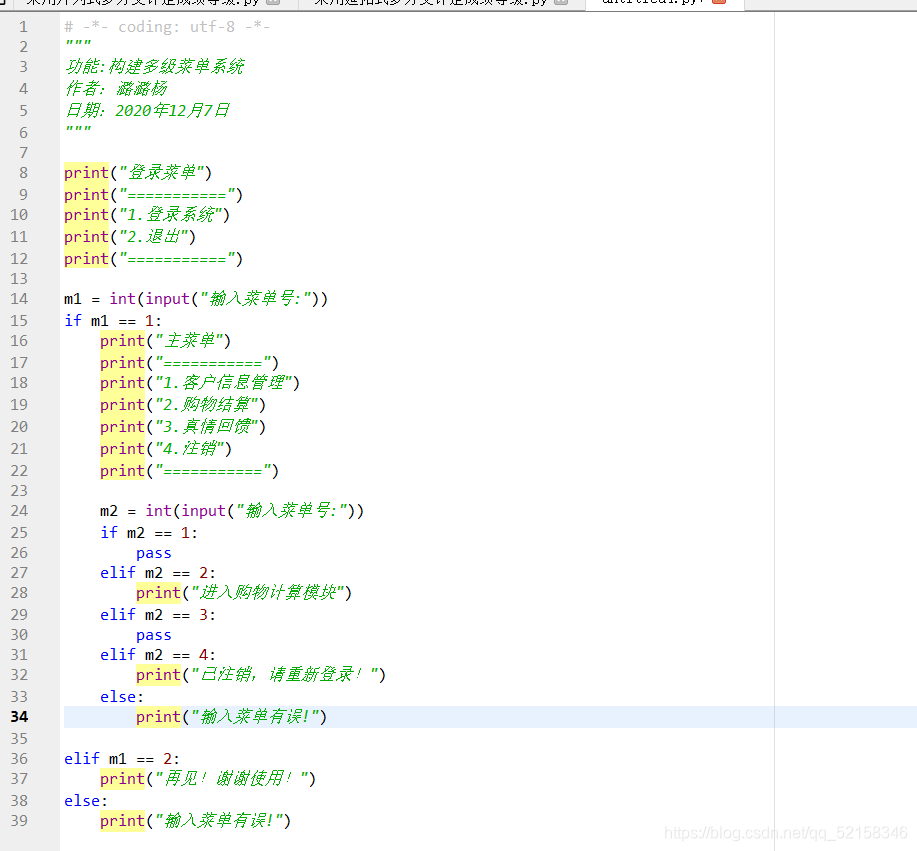
Task: Click the top-level 'else:' on line 38
Action: point(86,801)
